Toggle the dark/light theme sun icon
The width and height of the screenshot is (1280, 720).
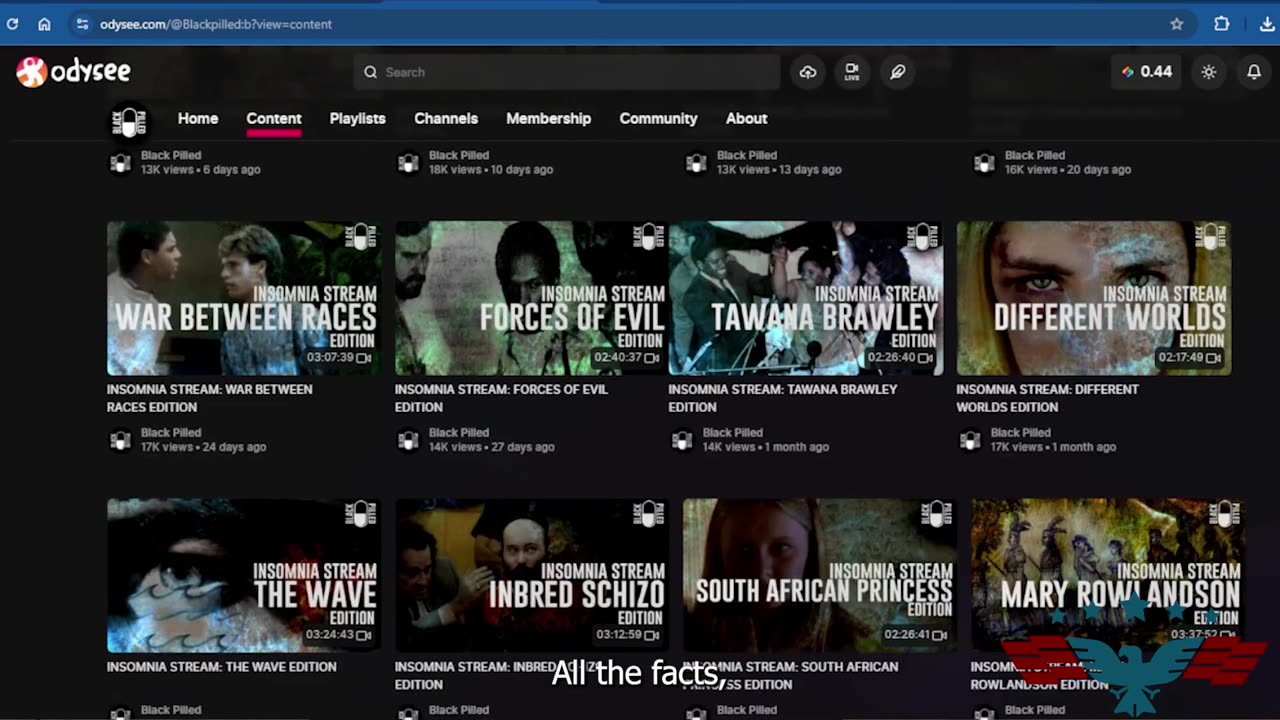(1209, 72)
